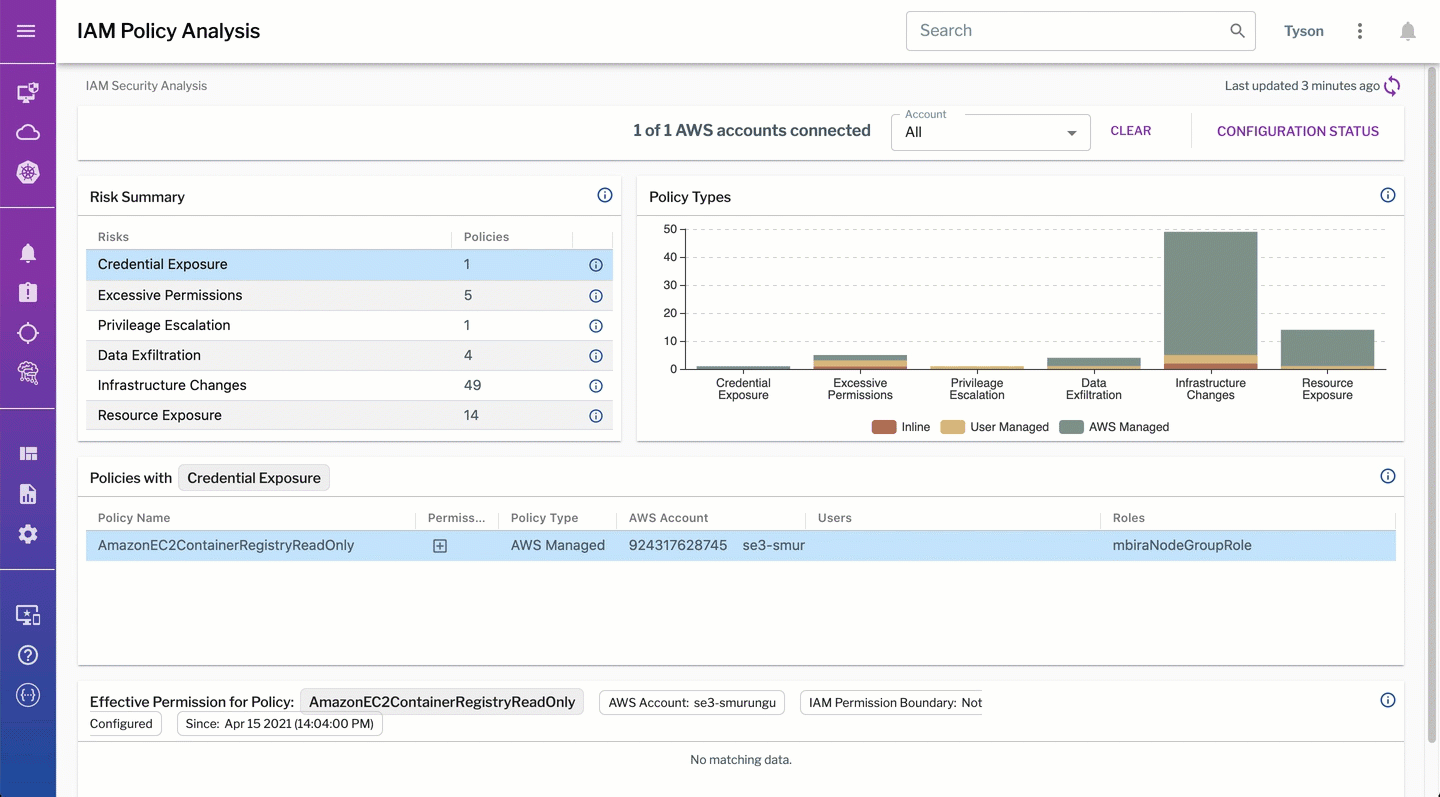Click the Infrastructure Changes chart bar

pyautogui.click(x=1210, y=300)
